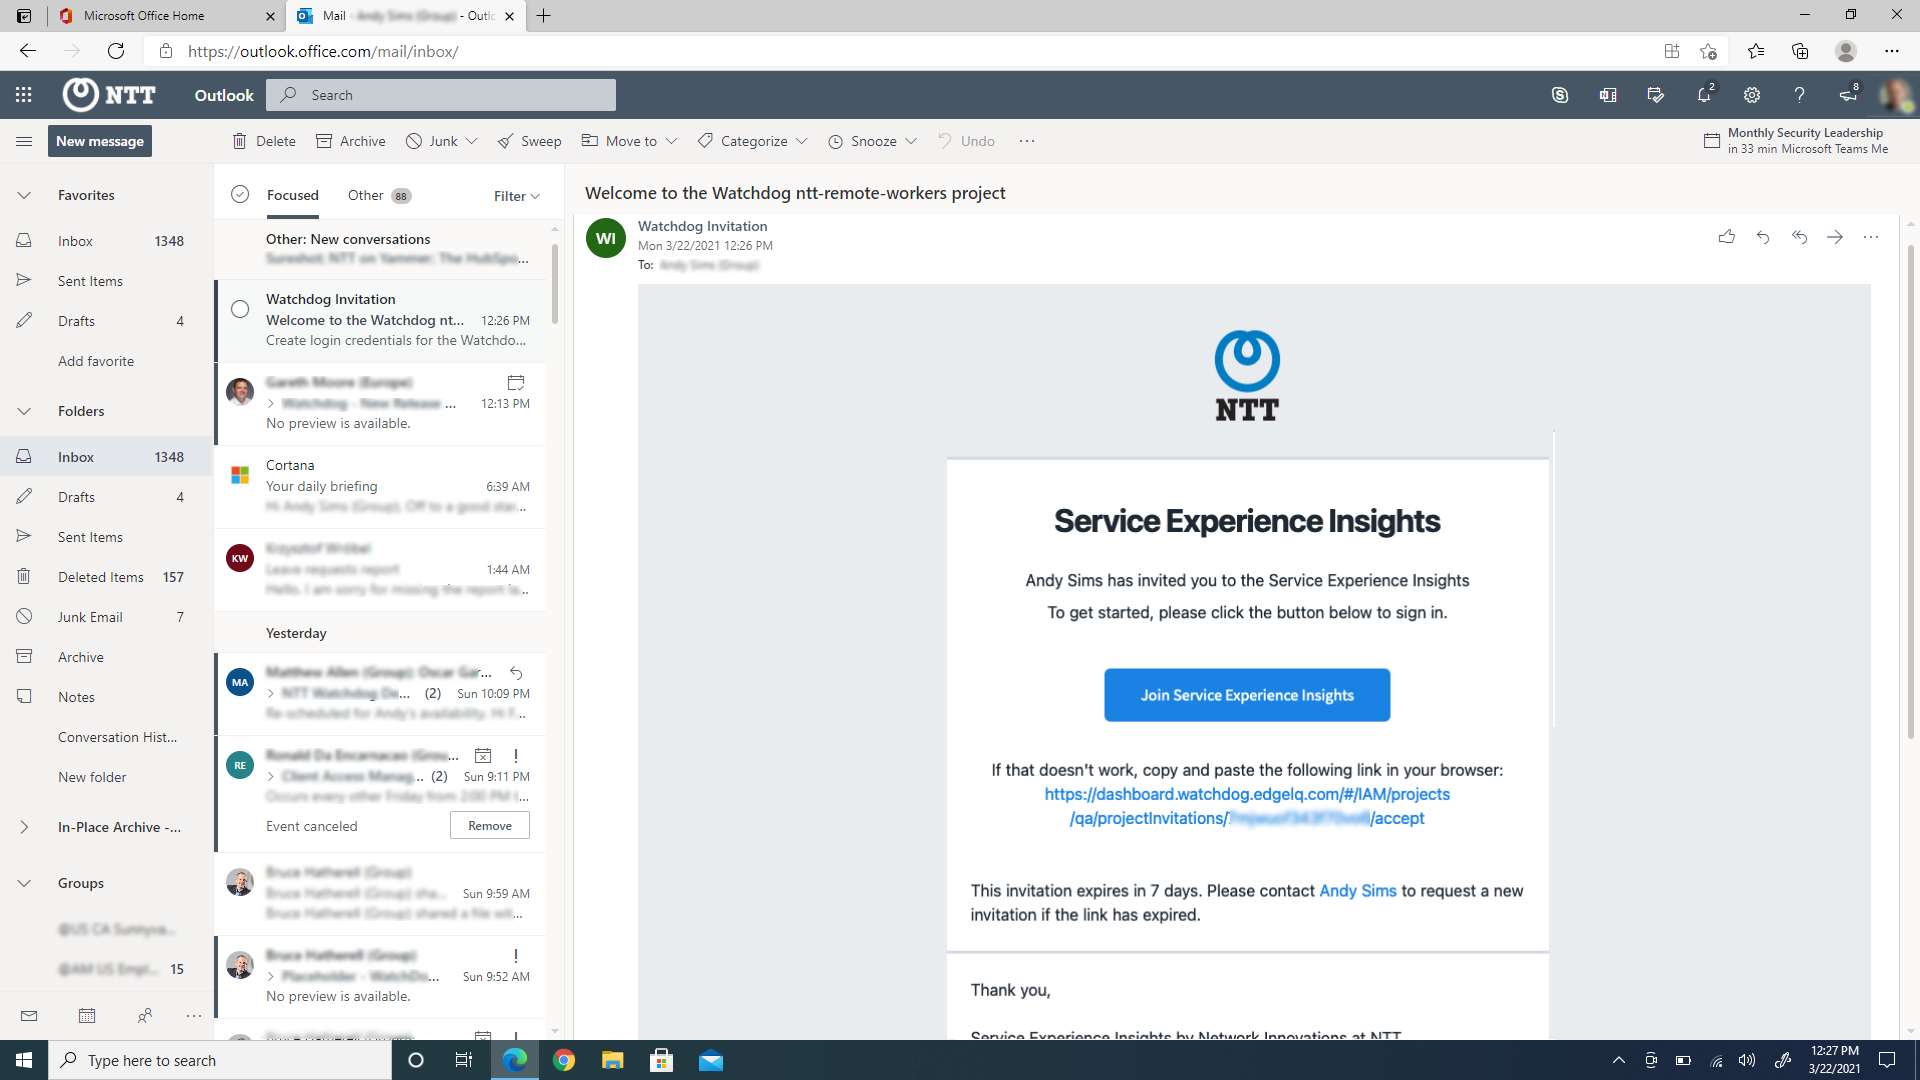Open more actions for the open email

1871,237
